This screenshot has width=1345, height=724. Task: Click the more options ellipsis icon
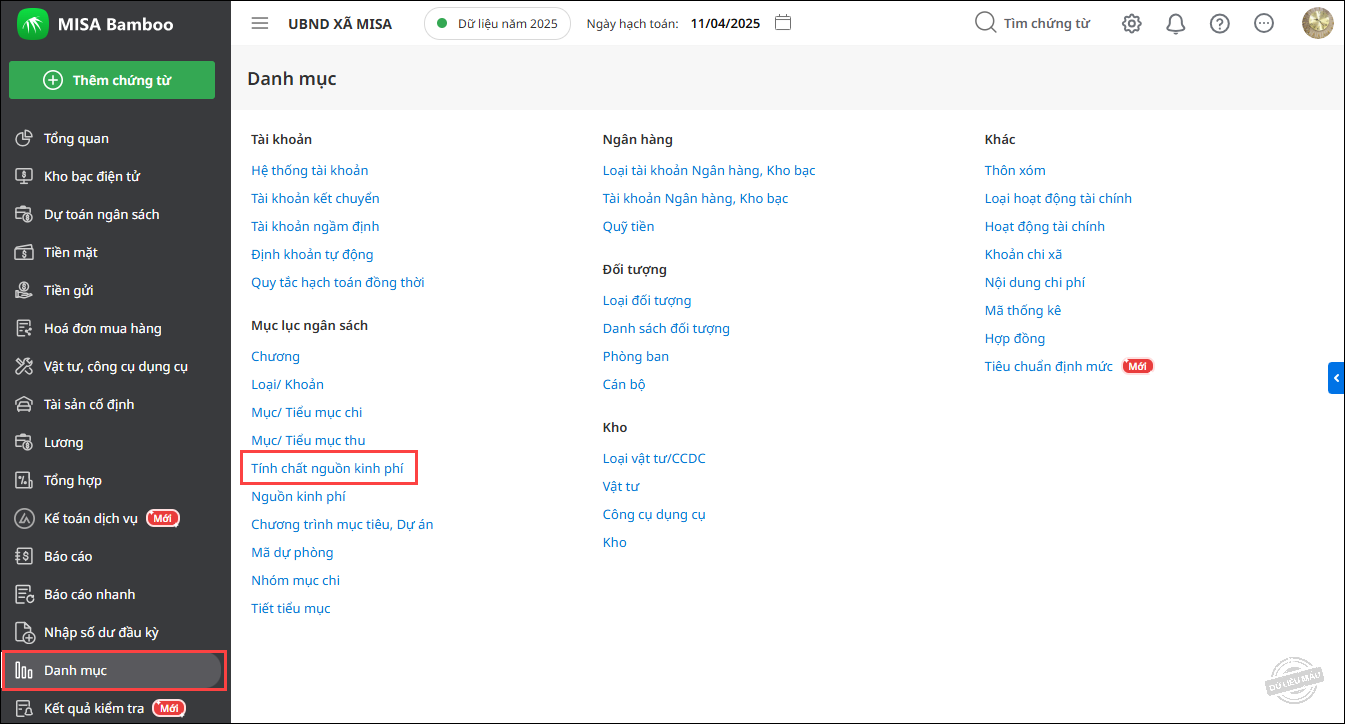[x=1264, y=23]
